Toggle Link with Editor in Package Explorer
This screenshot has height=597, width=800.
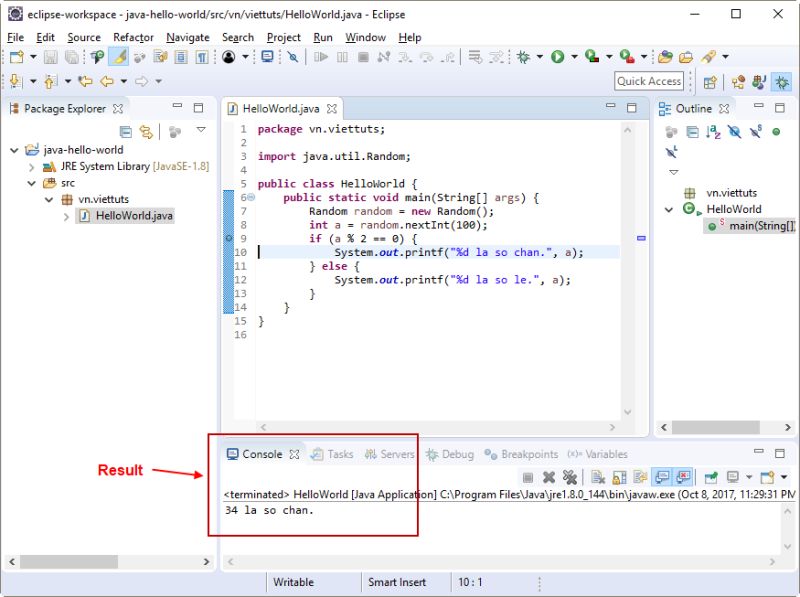pyautogui.click(x=146, y=132)
